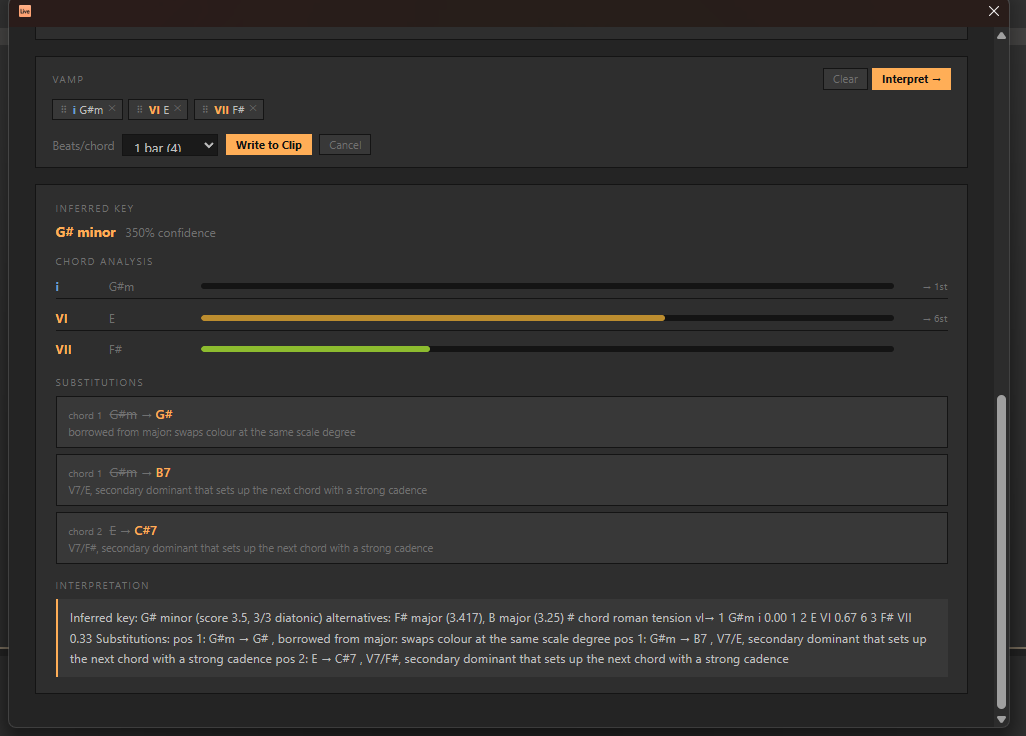This screenshot has width=1026, height=736.
Task: Select the G#m to B7 substitution
Action: pos(502,480)
